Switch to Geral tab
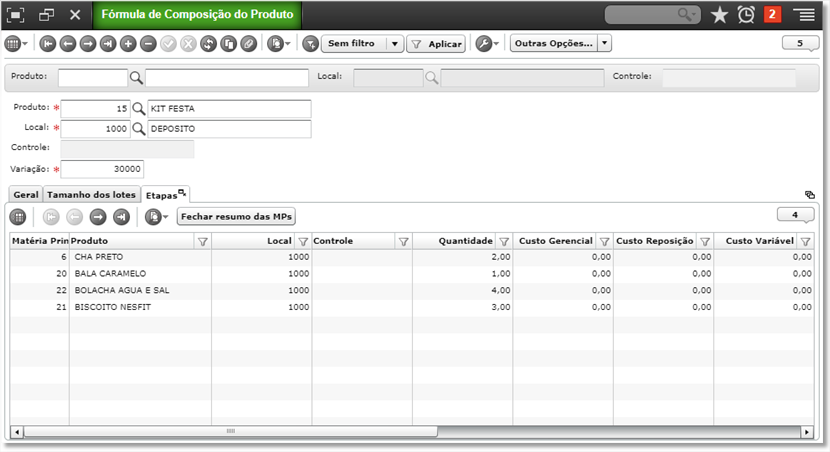The width and height of the screenshot is (830, 452). pos(26,195)
